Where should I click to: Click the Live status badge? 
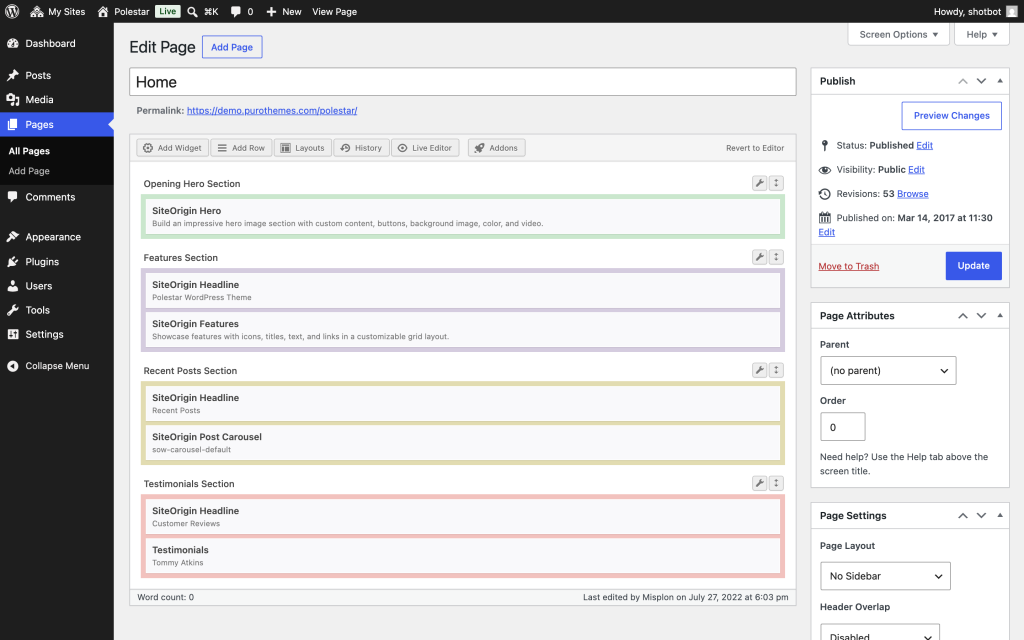[168, 11]
